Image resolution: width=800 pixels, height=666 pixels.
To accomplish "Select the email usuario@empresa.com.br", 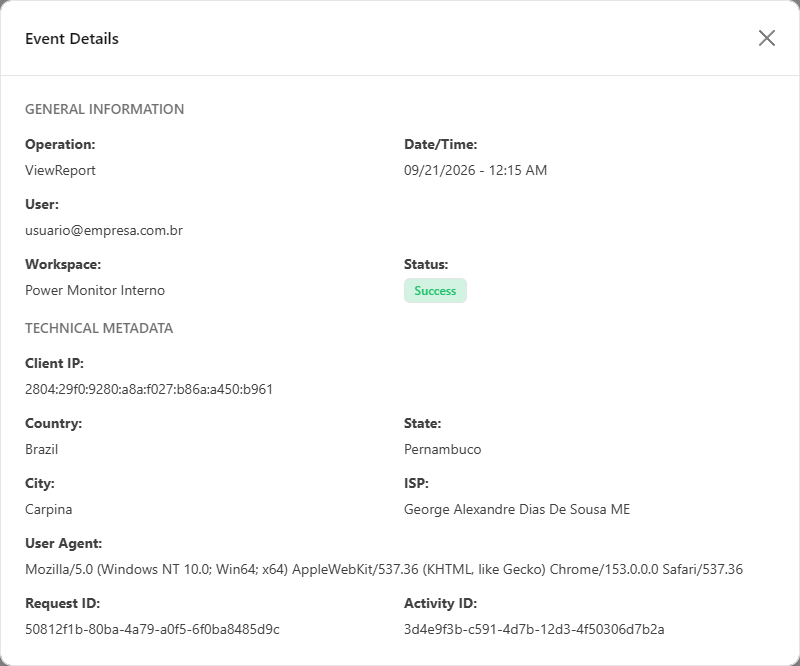I will point(104,230).
